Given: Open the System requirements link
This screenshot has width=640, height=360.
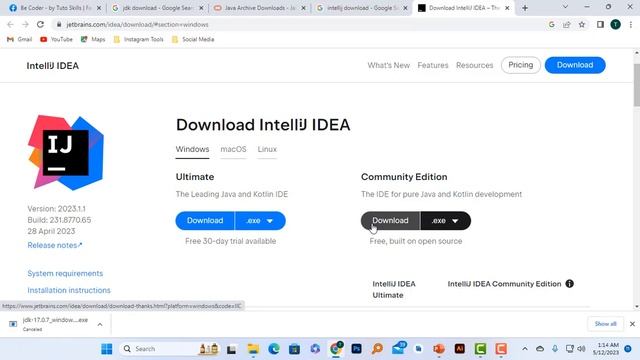Looking at the screenshot, I should (65, 273).
